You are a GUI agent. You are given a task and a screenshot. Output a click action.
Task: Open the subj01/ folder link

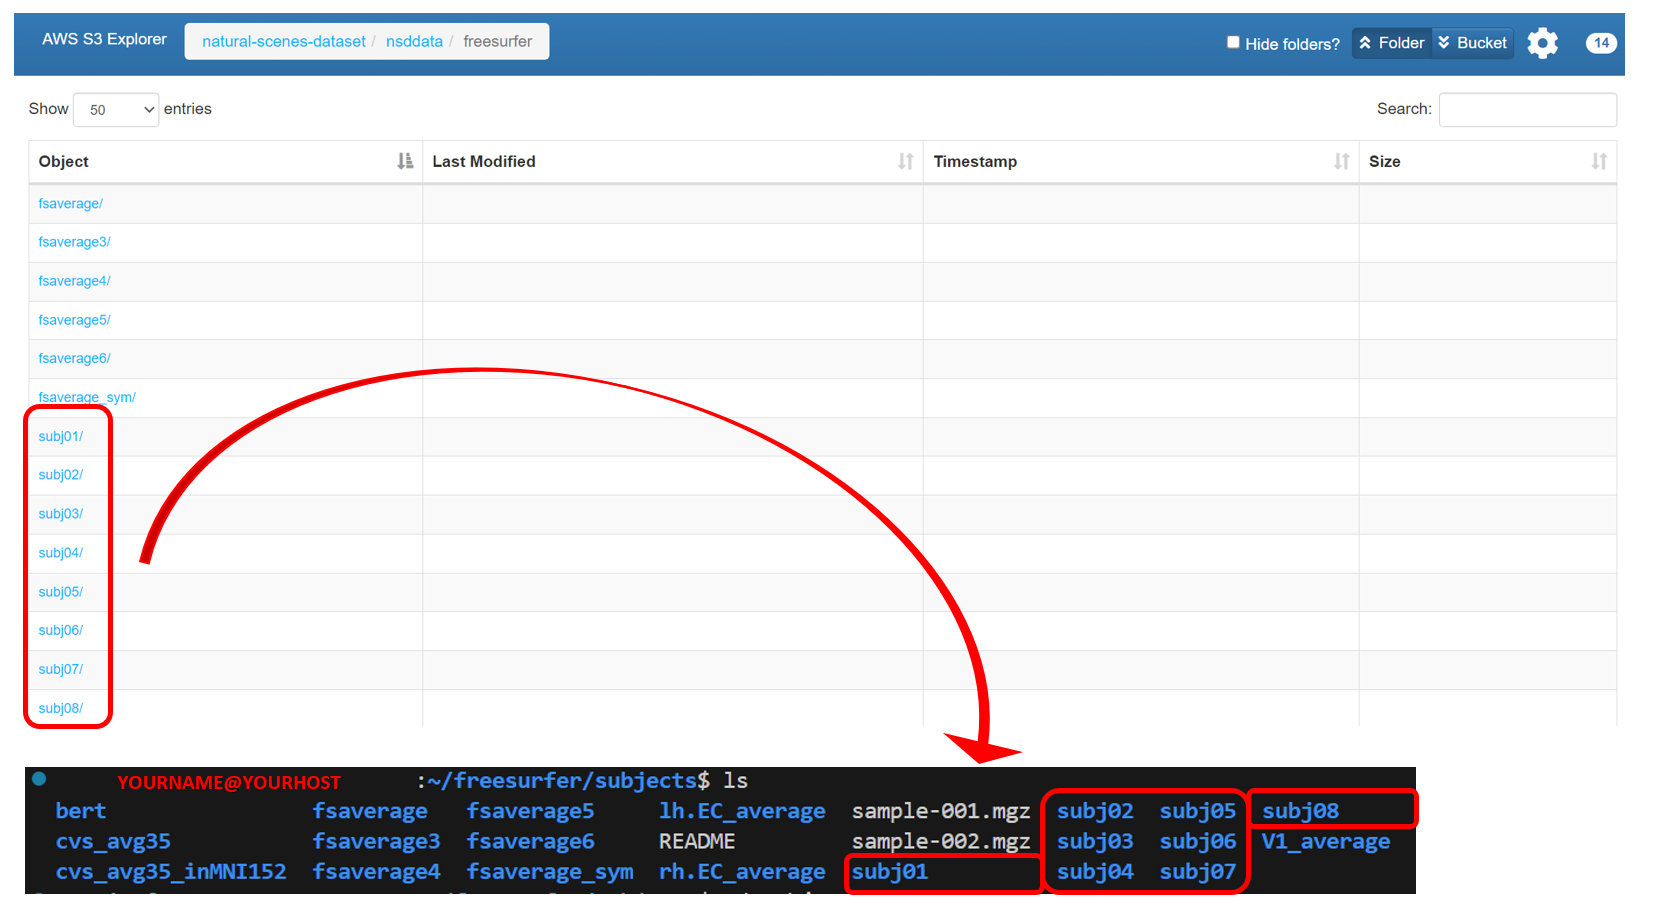click(61, 437)
